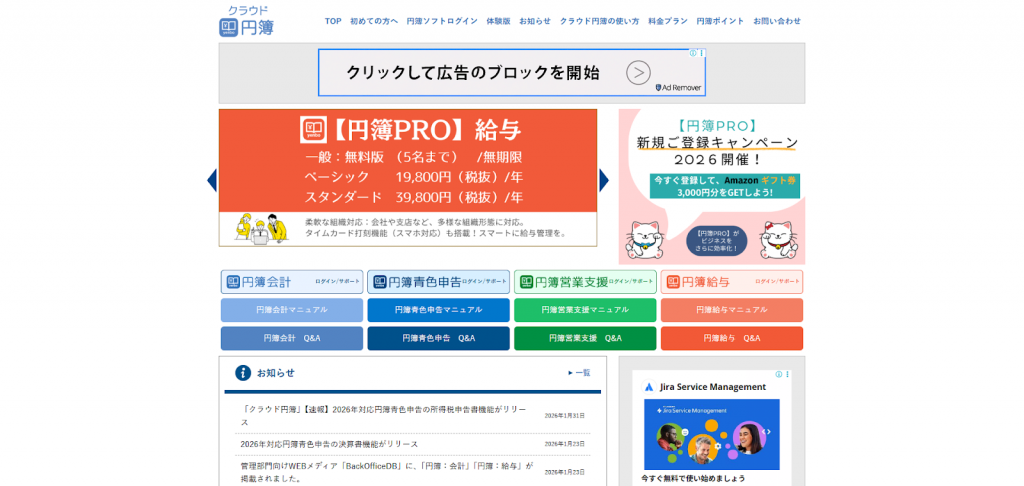Click the 円簿 icon in 円簿PRO給与 slide title
The width and height of the screenshot is (1024, 486).
313,129
